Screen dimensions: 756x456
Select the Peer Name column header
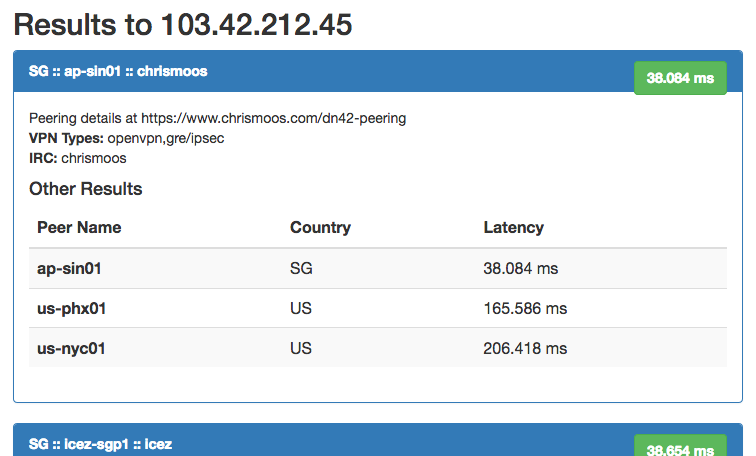pyautogui.click(x=79, y=228)
